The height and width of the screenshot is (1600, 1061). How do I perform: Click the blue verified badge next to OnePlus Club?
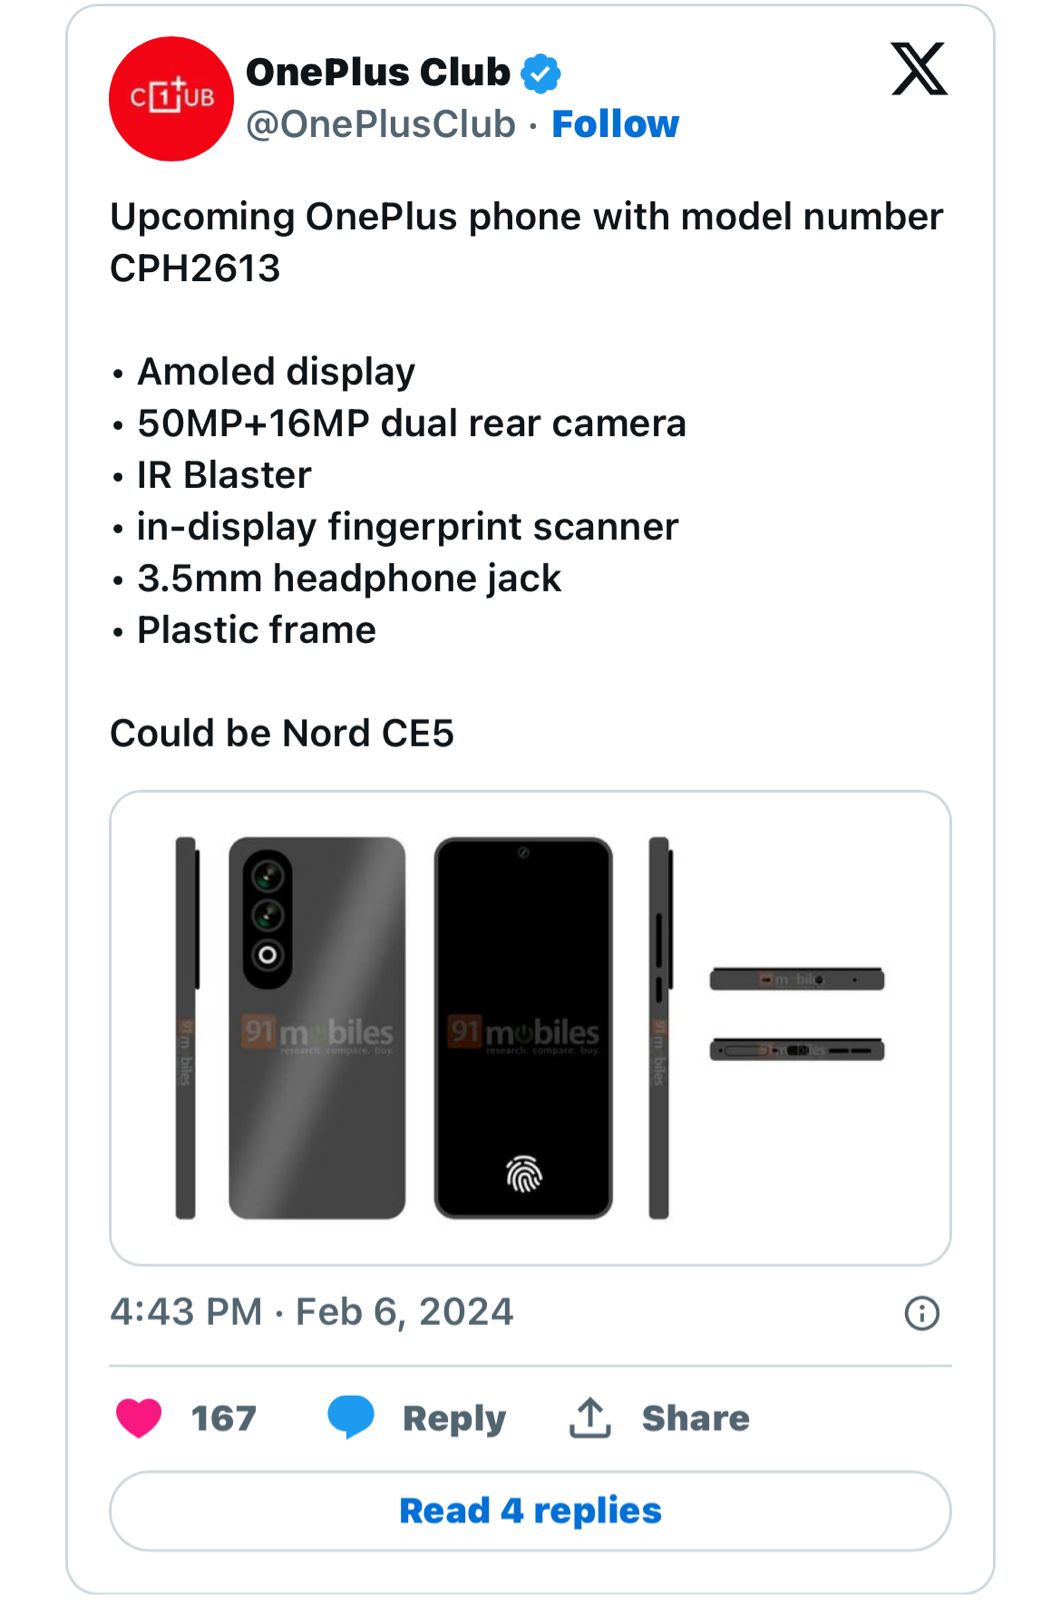pyautogui.click(x=540, y=71)
